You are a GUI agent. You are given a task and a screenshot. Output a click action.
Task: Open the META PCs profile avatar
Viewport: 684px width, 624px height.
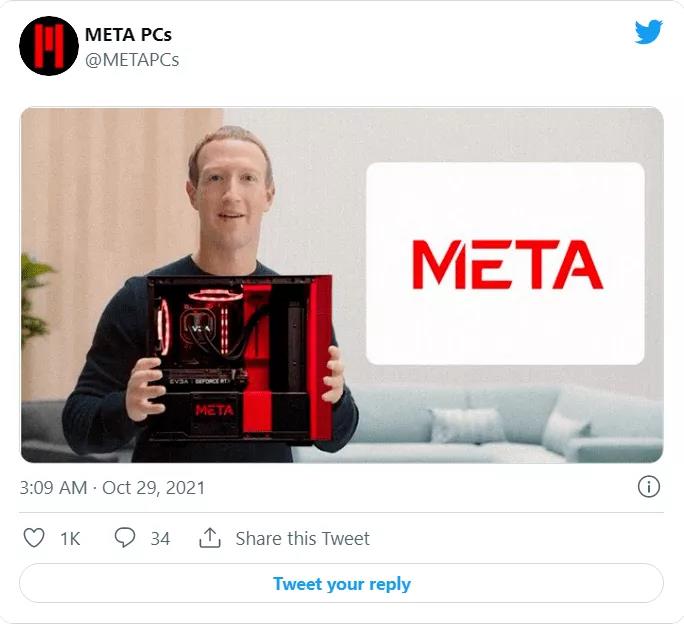point(49,46)
